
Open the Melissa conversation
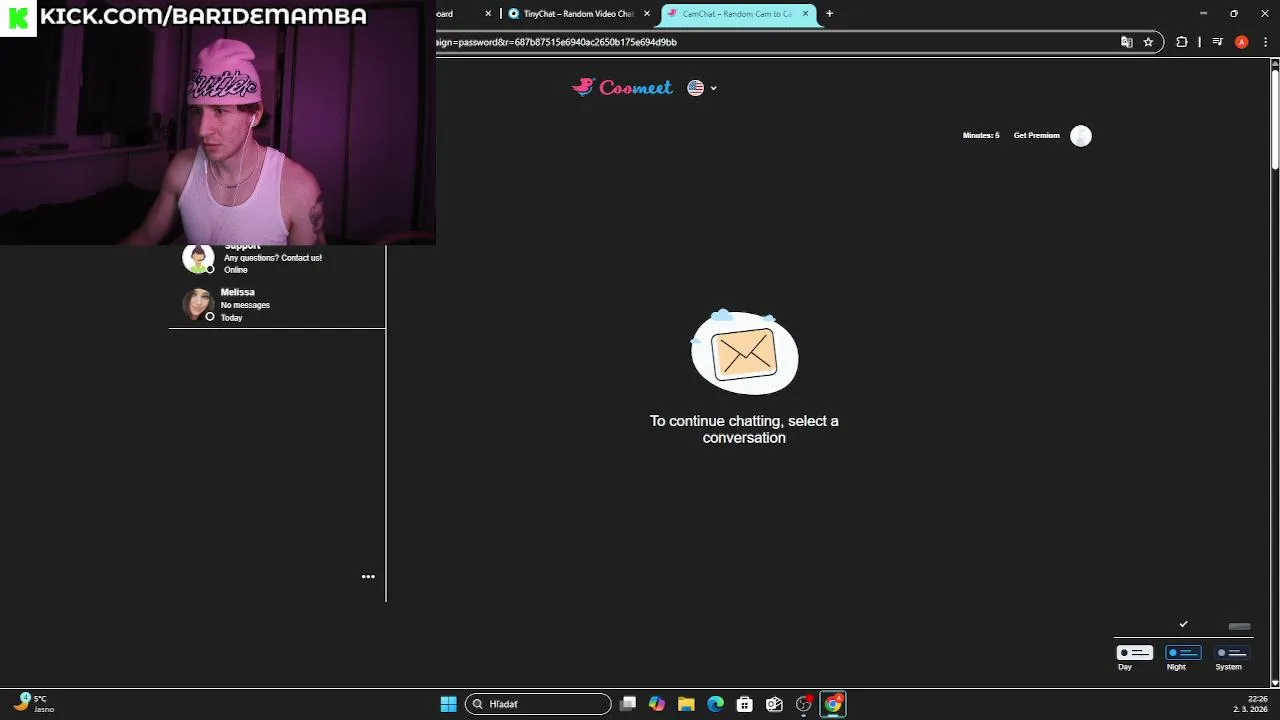pos(277,304)
